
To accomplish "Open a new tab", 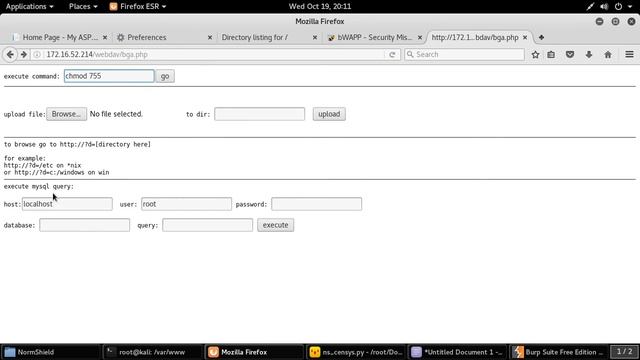I will [x=541, y=37].
